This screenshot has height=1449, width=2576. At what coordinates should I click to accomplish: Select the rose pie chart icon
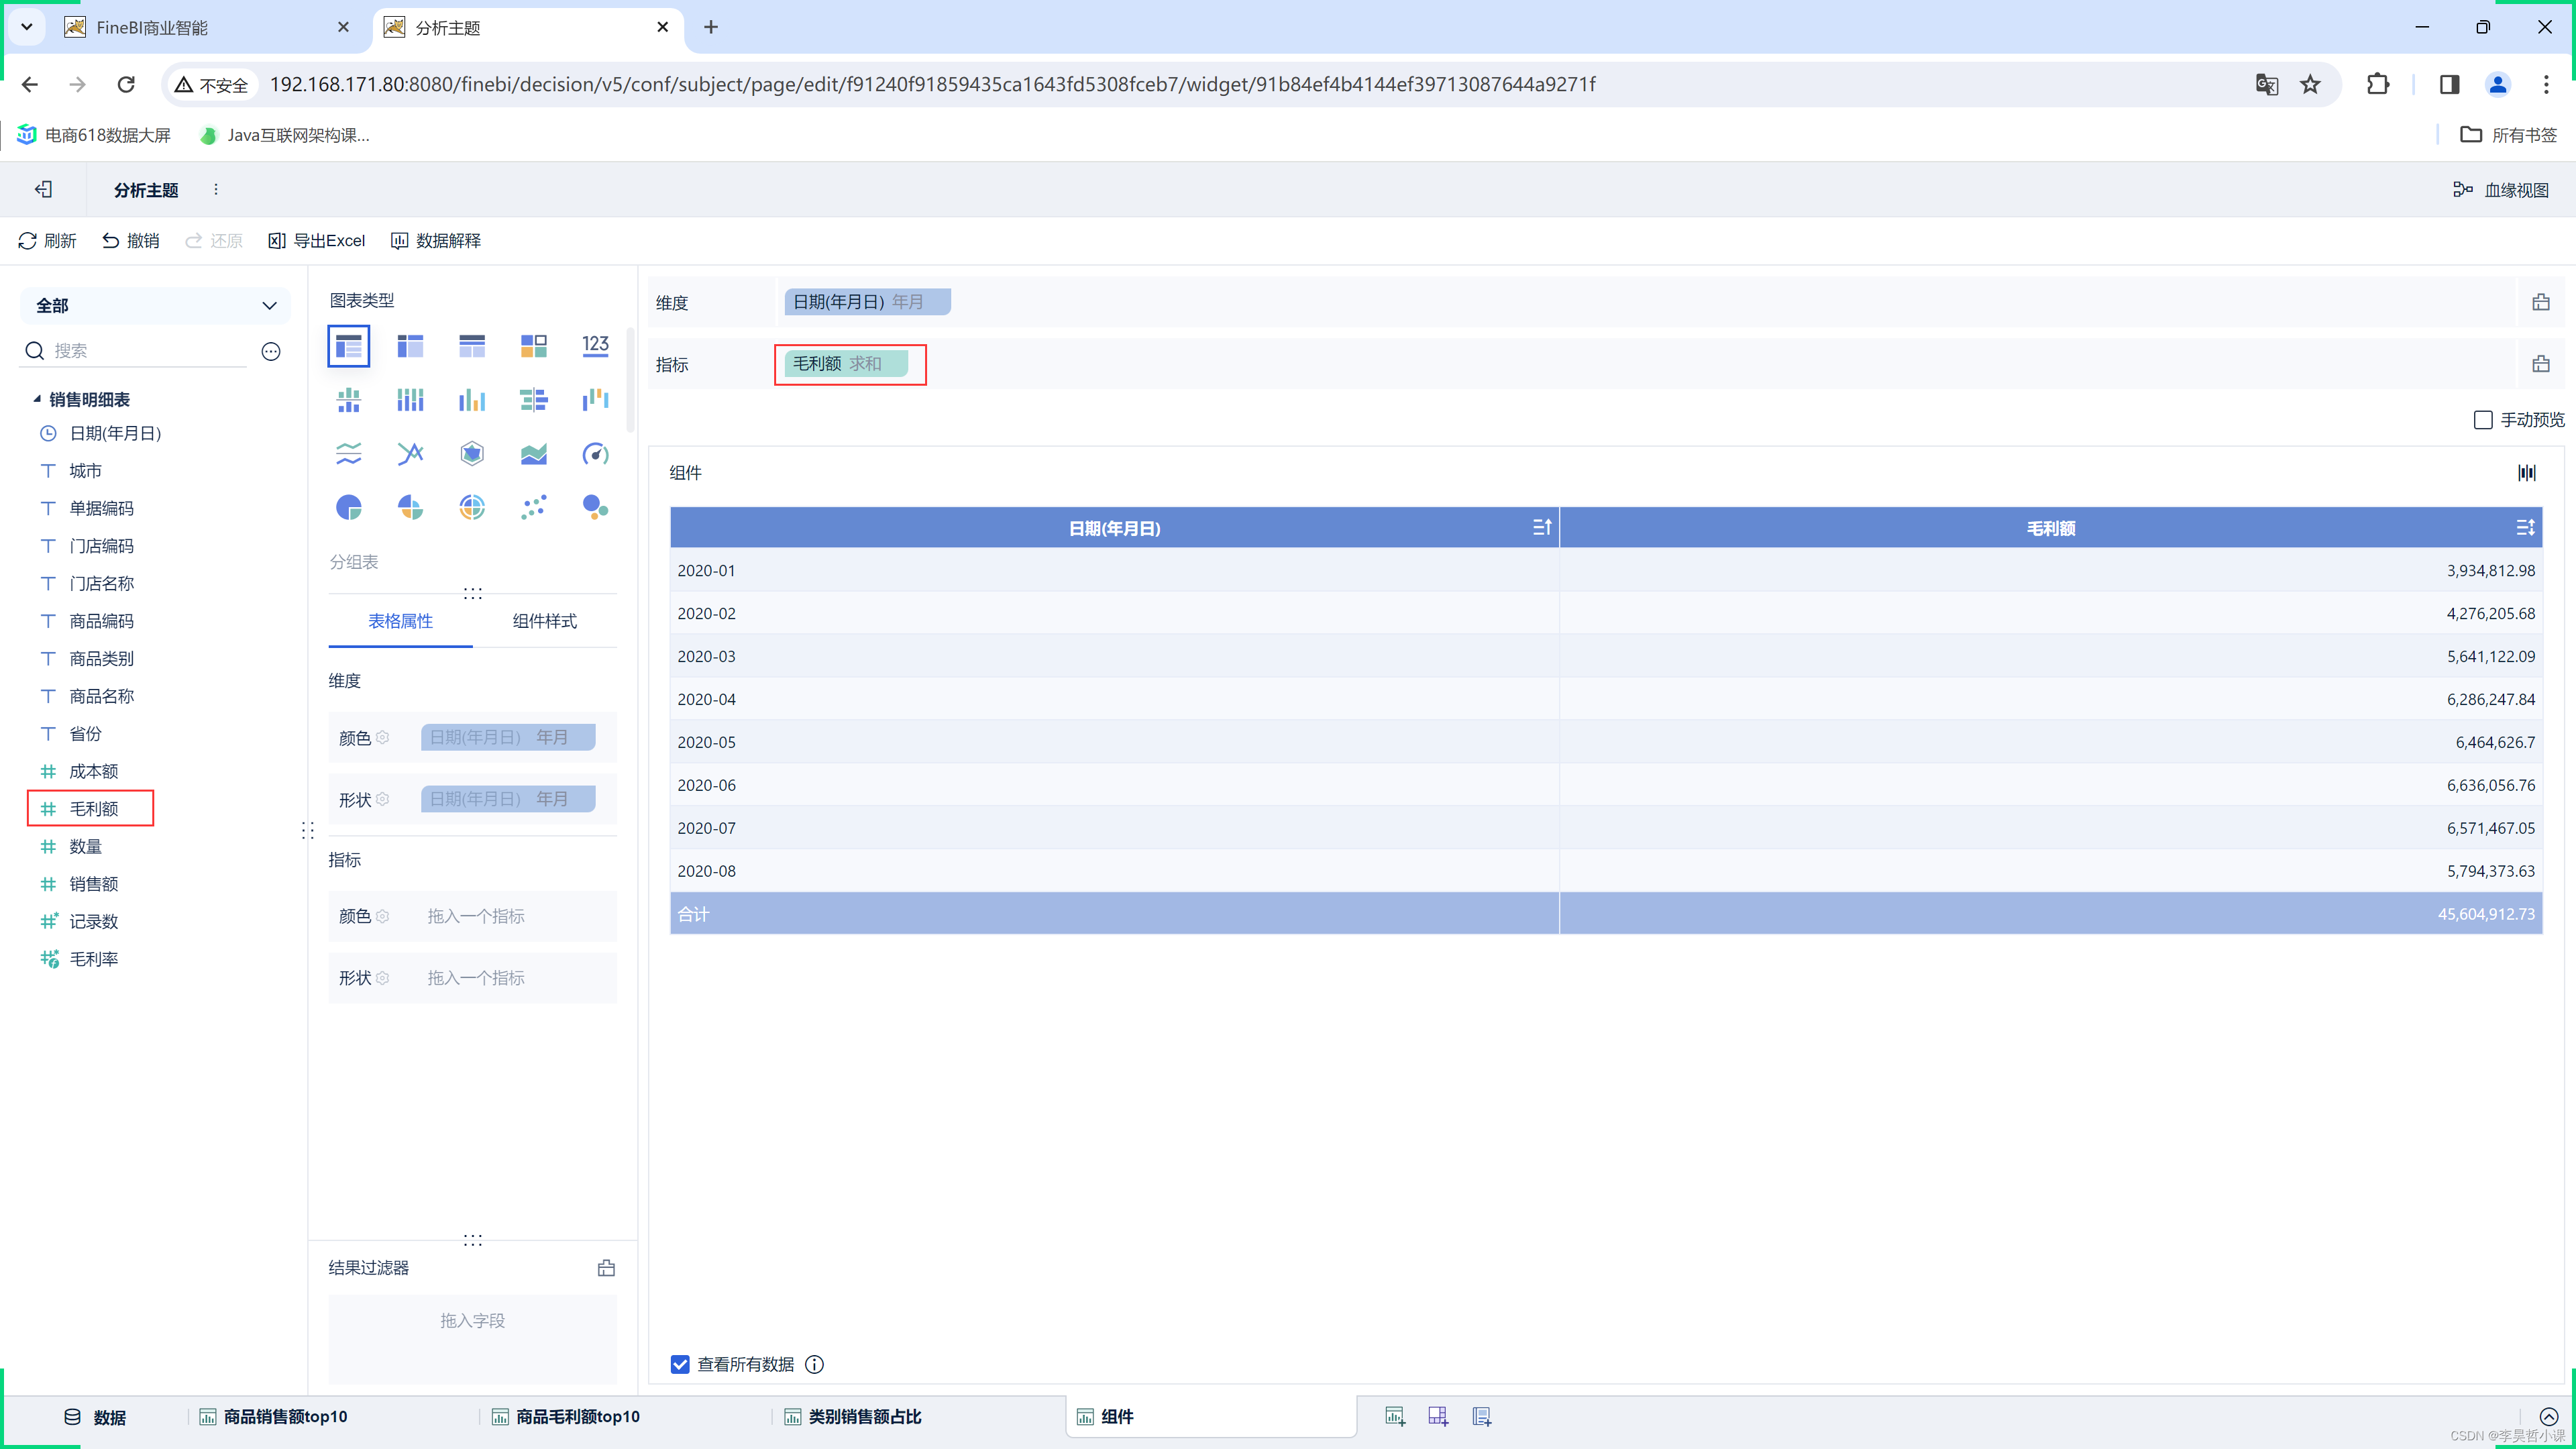pyautogui.click(x=410, y=508)
